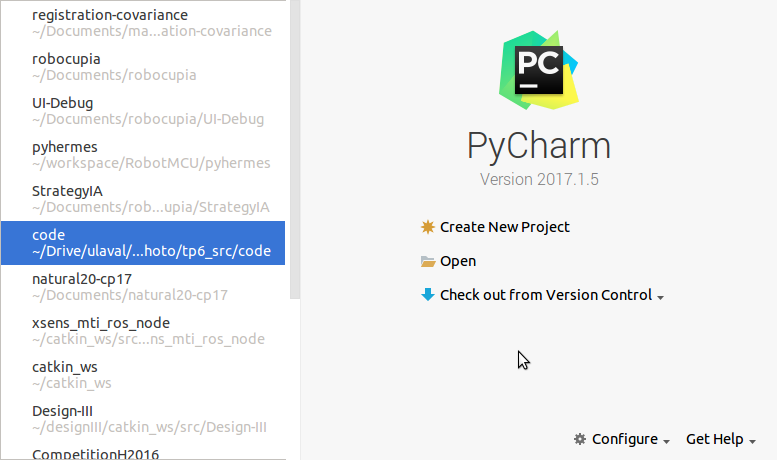777x460 pixels.
Task: Expand the Version Control dropdown arrow
Action: pos(660,297)
